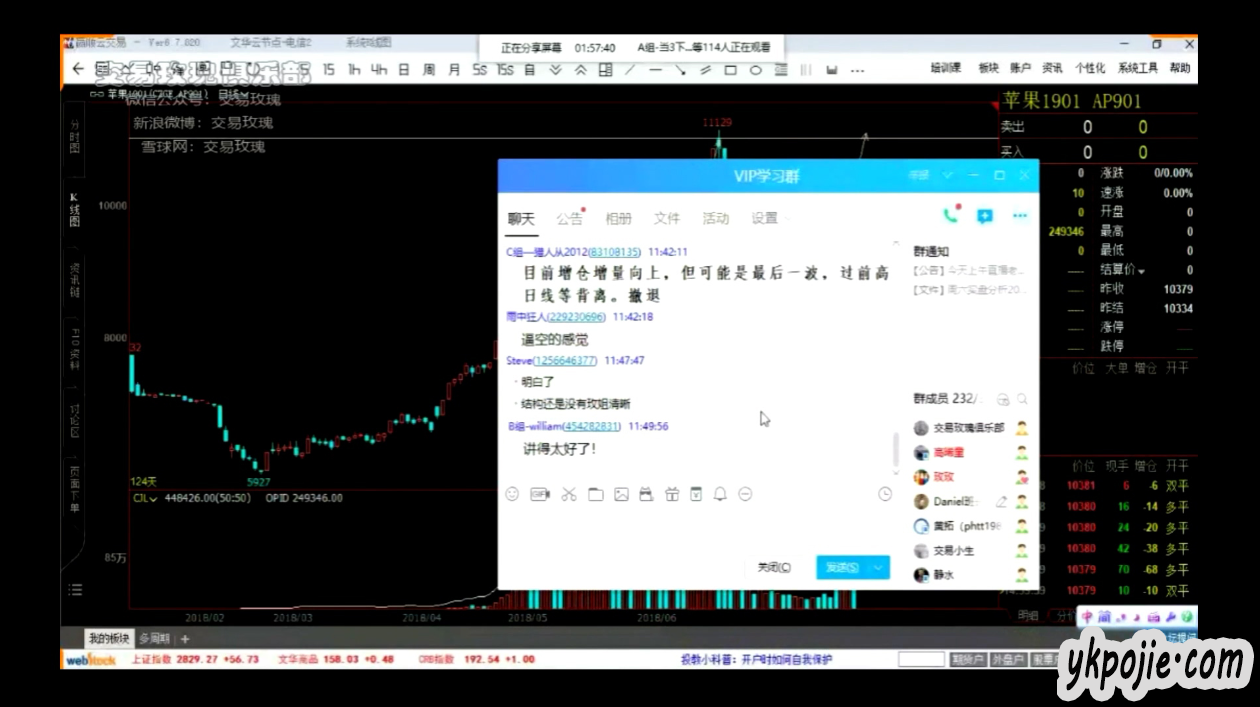The image size is (1260, 707).
Task: Switch to the 文件 files tab
Action: pos(667,218)
